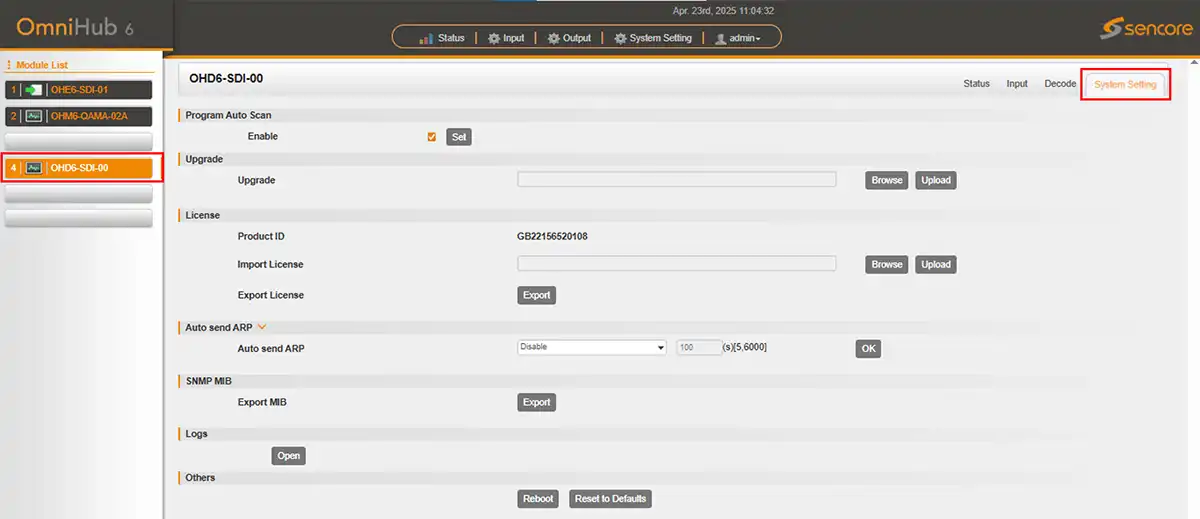Confirm Auto send ARP with OK
The width and height of the screenshot is (1200, 519).
[868, 349]
